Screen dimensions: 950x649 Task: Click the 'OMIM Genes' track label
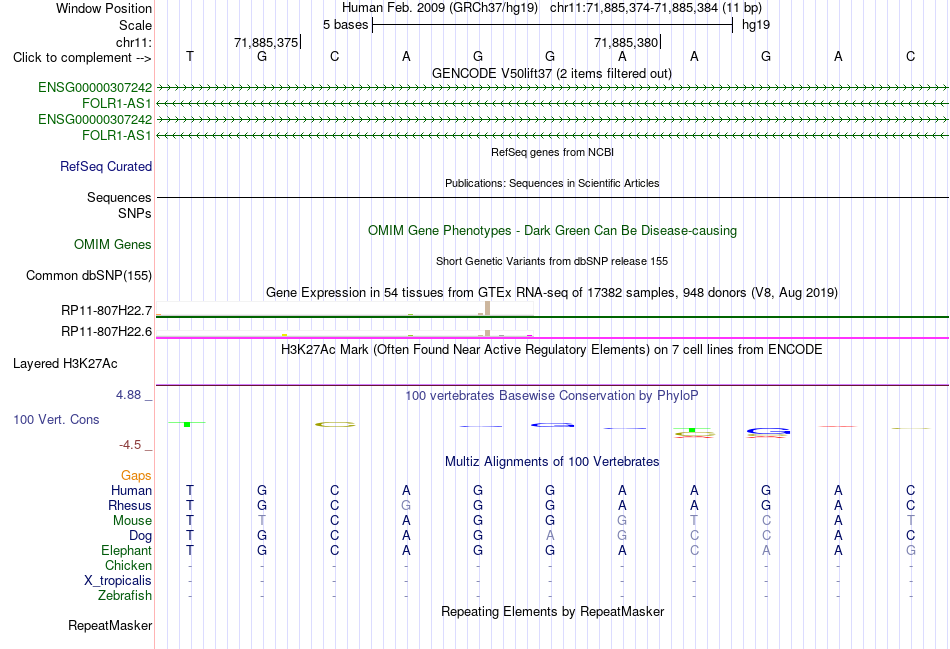[112, 244]
